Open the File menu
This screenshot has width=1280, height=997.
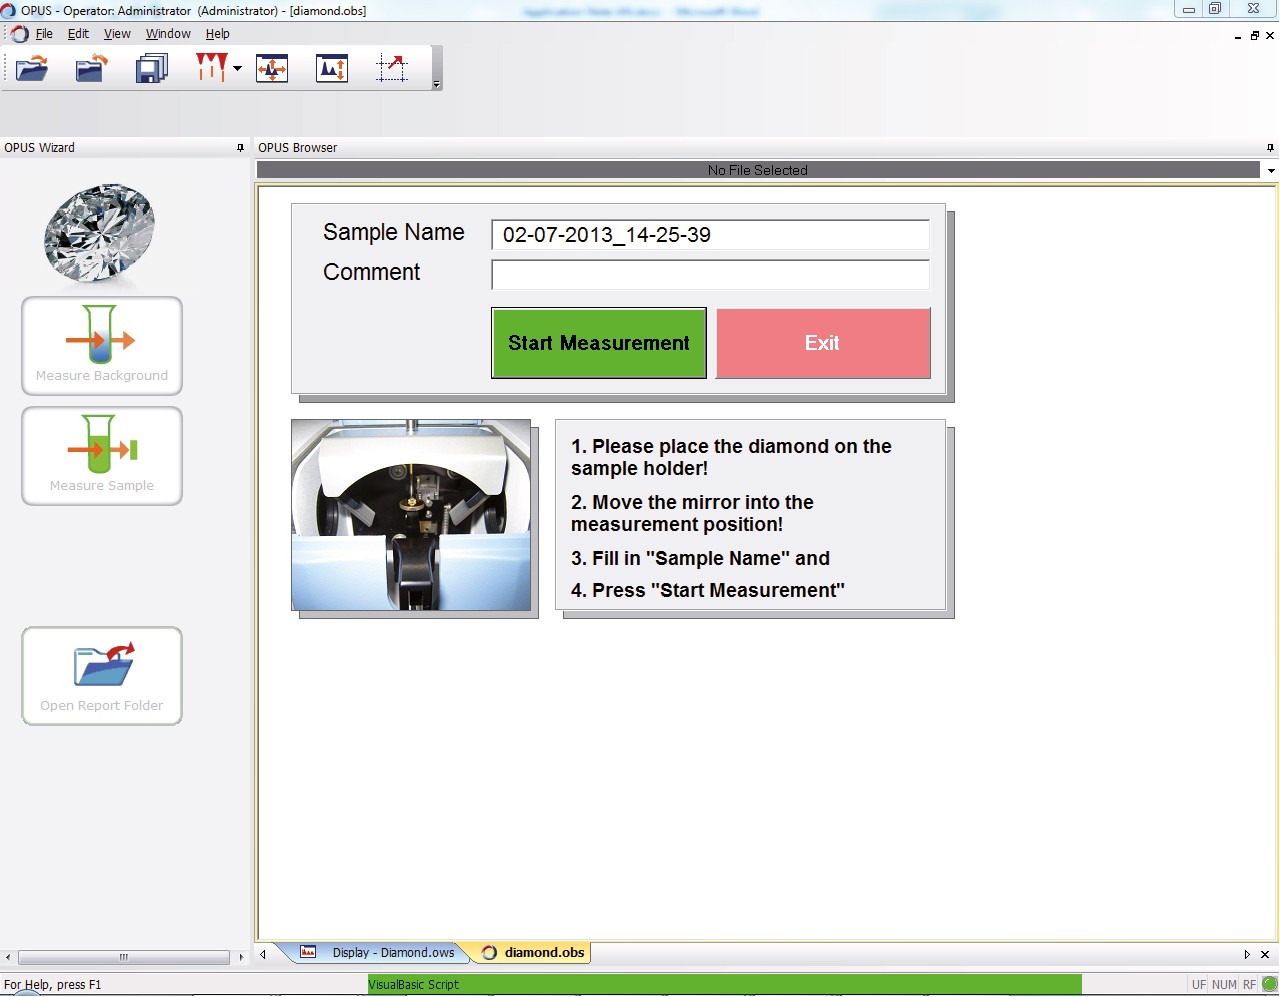pos(44,33)
